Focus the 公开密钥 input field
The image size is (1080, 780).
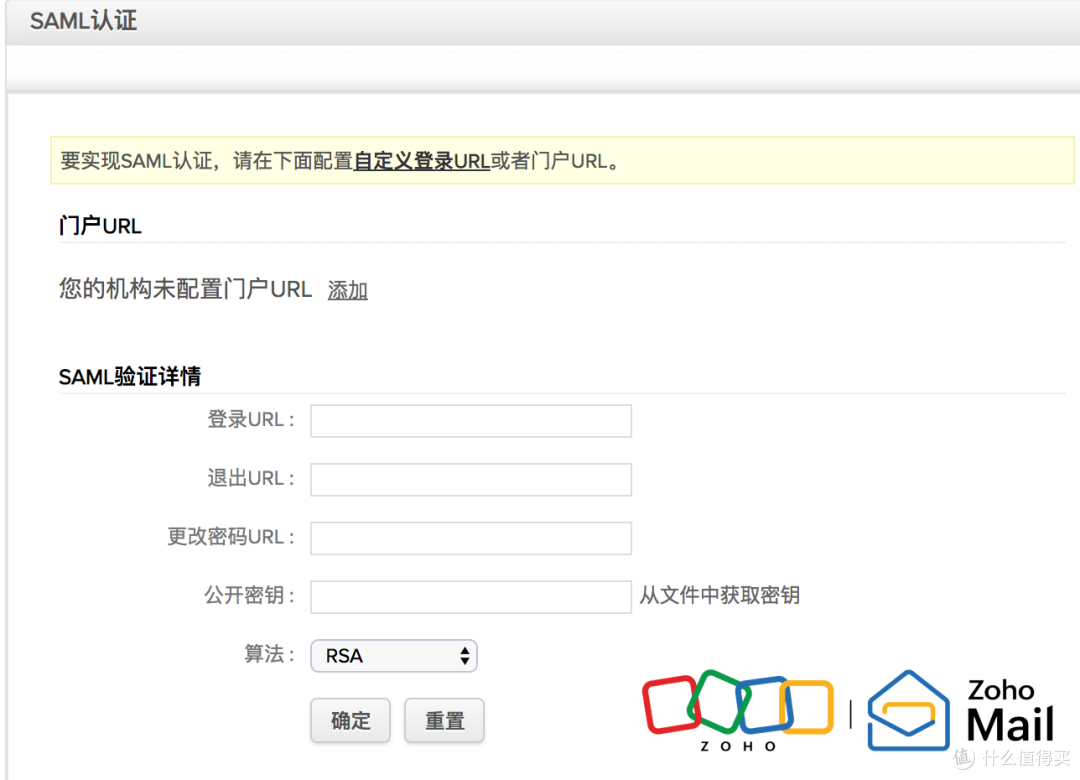tap(471, 597)
